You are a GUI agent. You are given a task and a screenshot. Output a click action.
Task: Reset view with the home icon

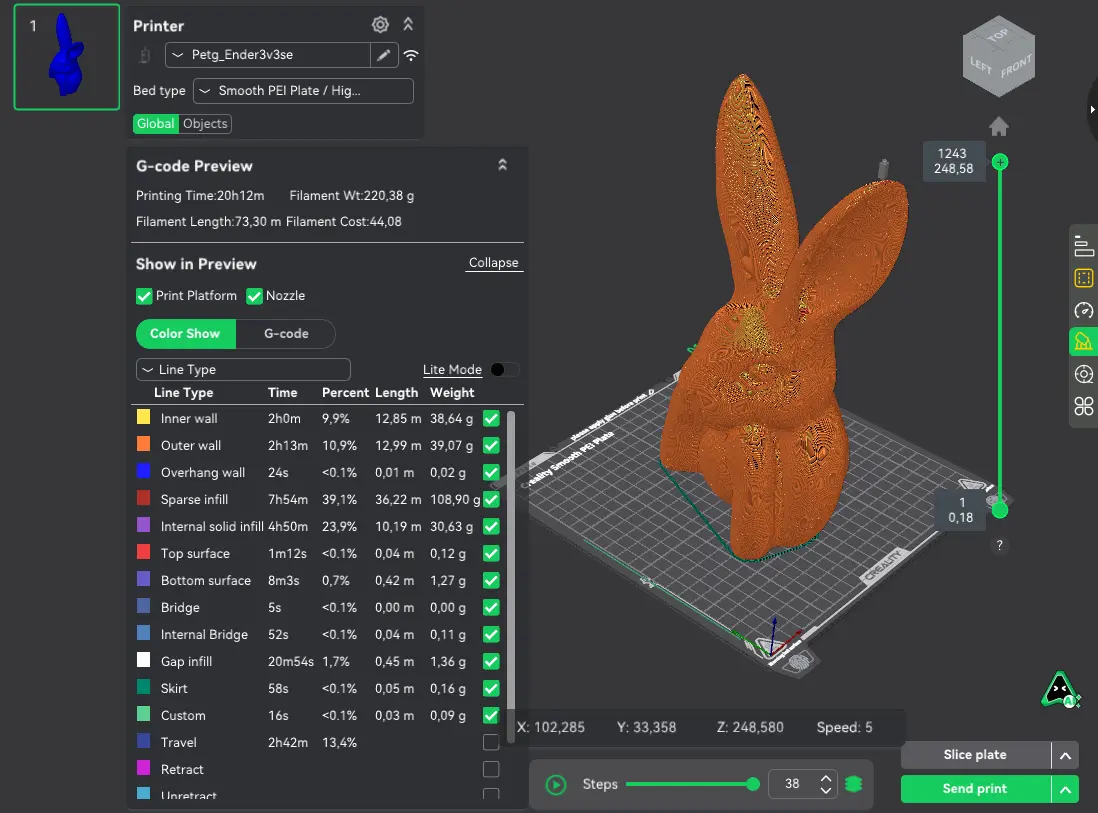coord(999,127)
